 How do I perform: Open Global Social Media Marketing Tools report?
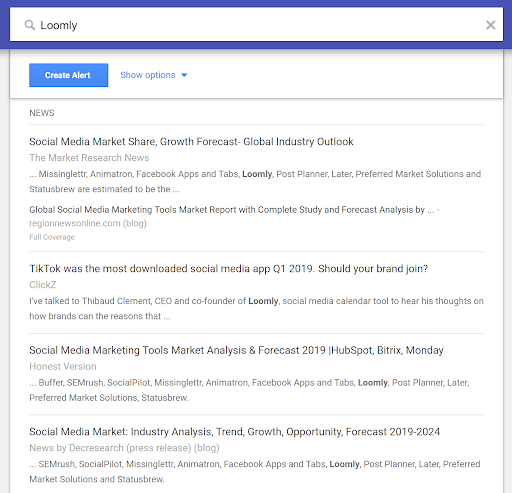pos(232,210)
